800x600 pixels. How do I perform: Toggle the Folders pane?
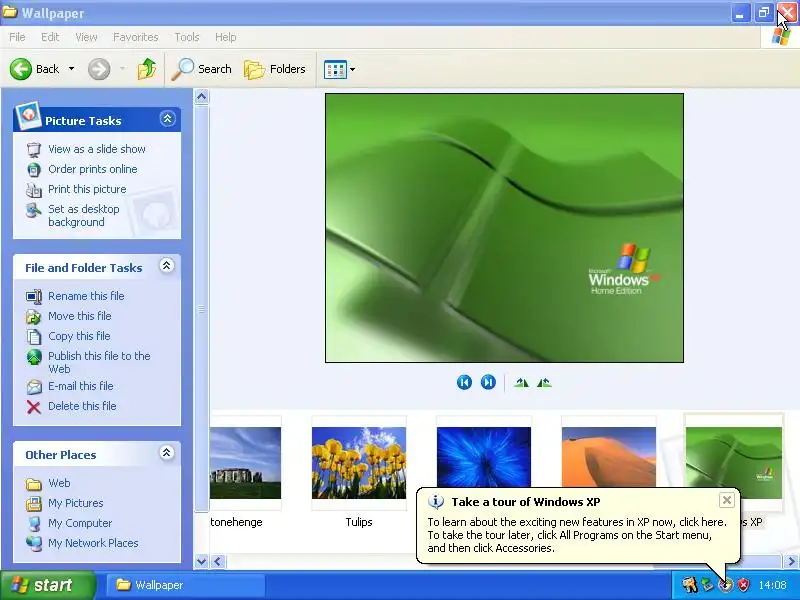coord(275,69)
